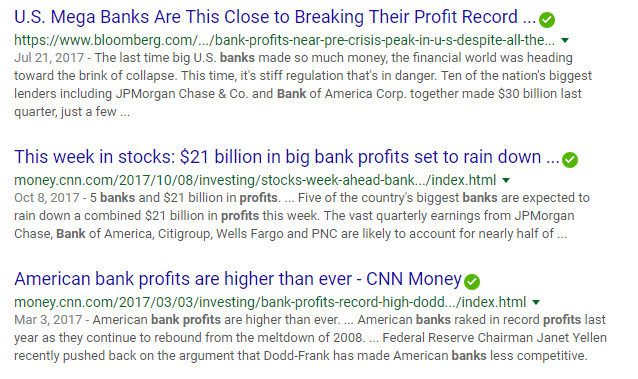Screen dimensions: 638x379
Task: Open American bank profits are higher headline
Action: point(238,279)
